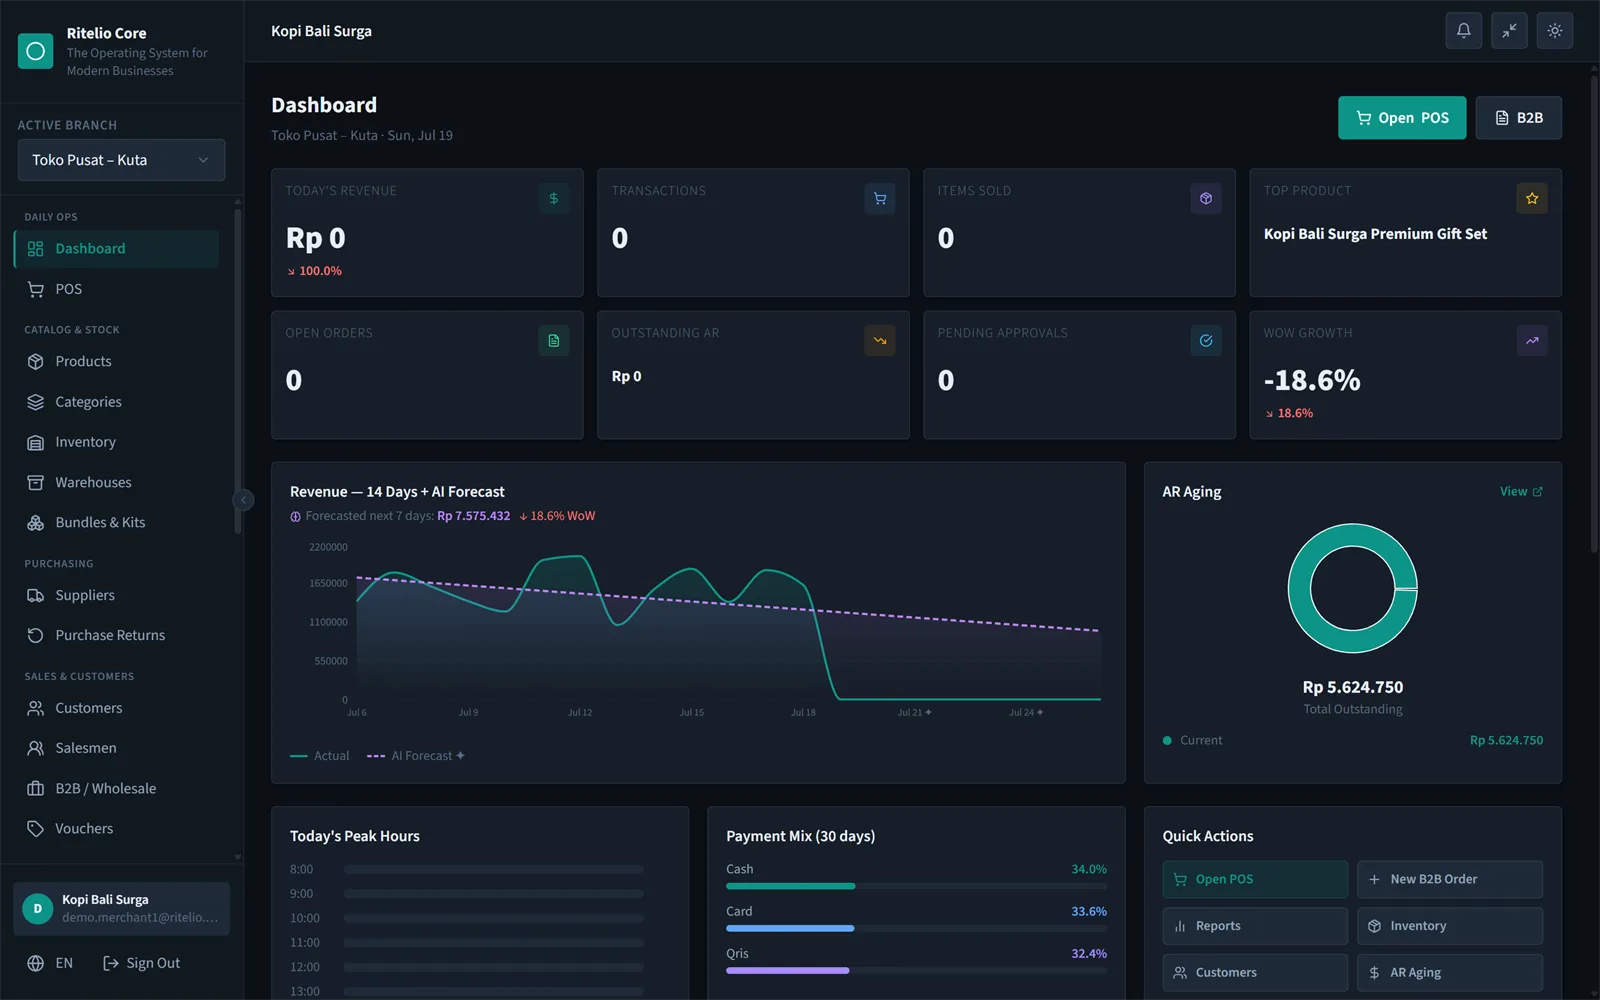1600x1000 pixels.
Task: Toggle the AI Forecast legend entry
Action: pos(416,756)
